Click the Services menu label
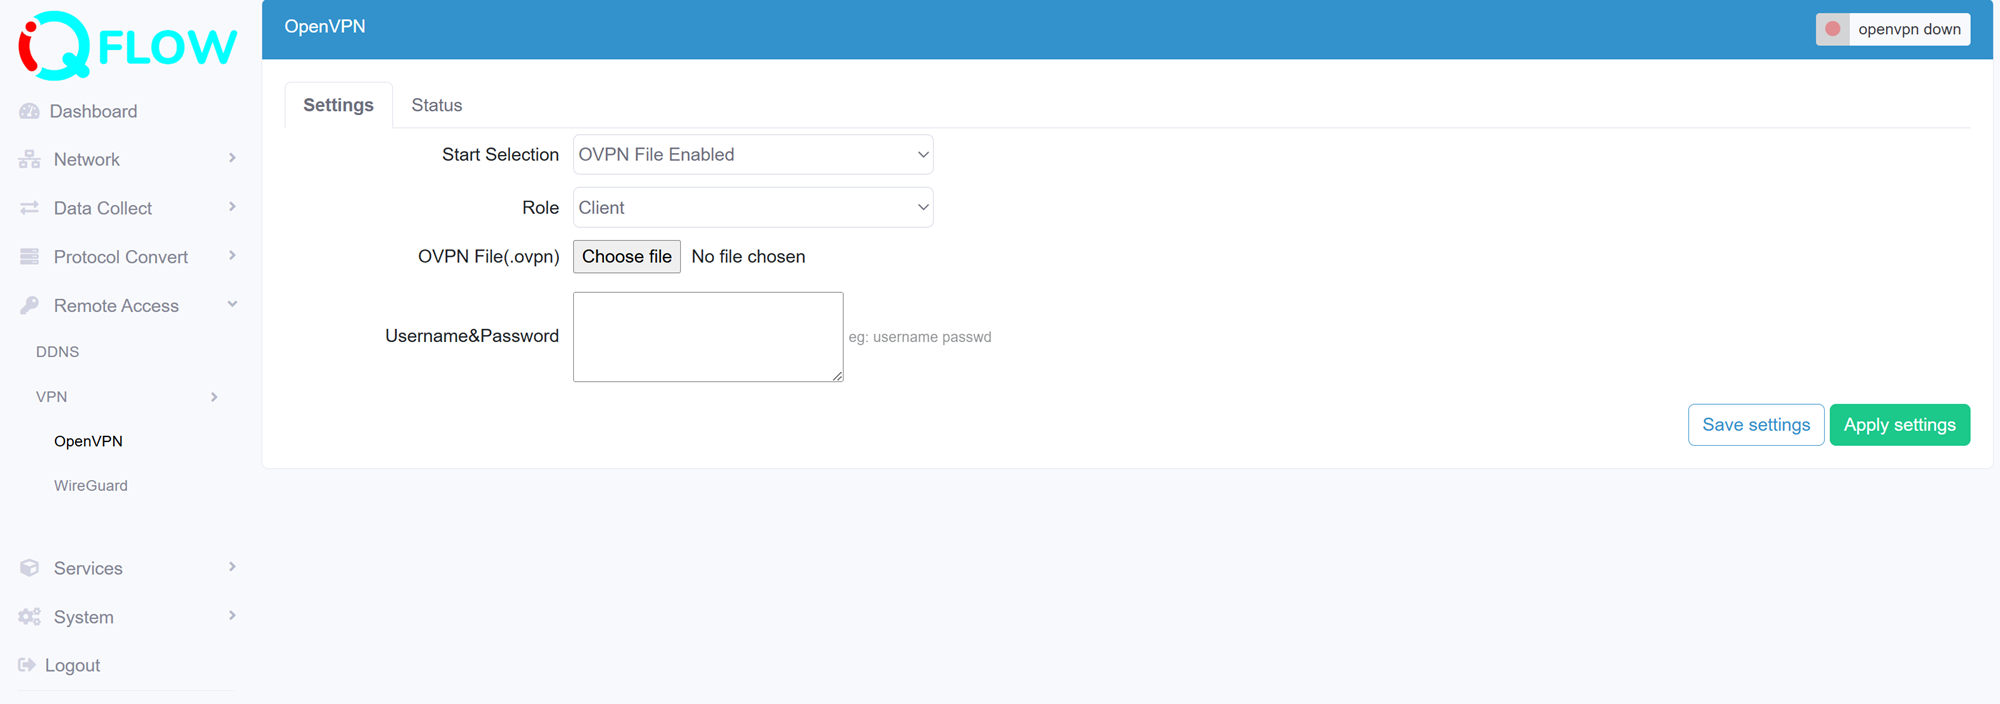This screenshot has width=2000, height=704. point(88,568)
